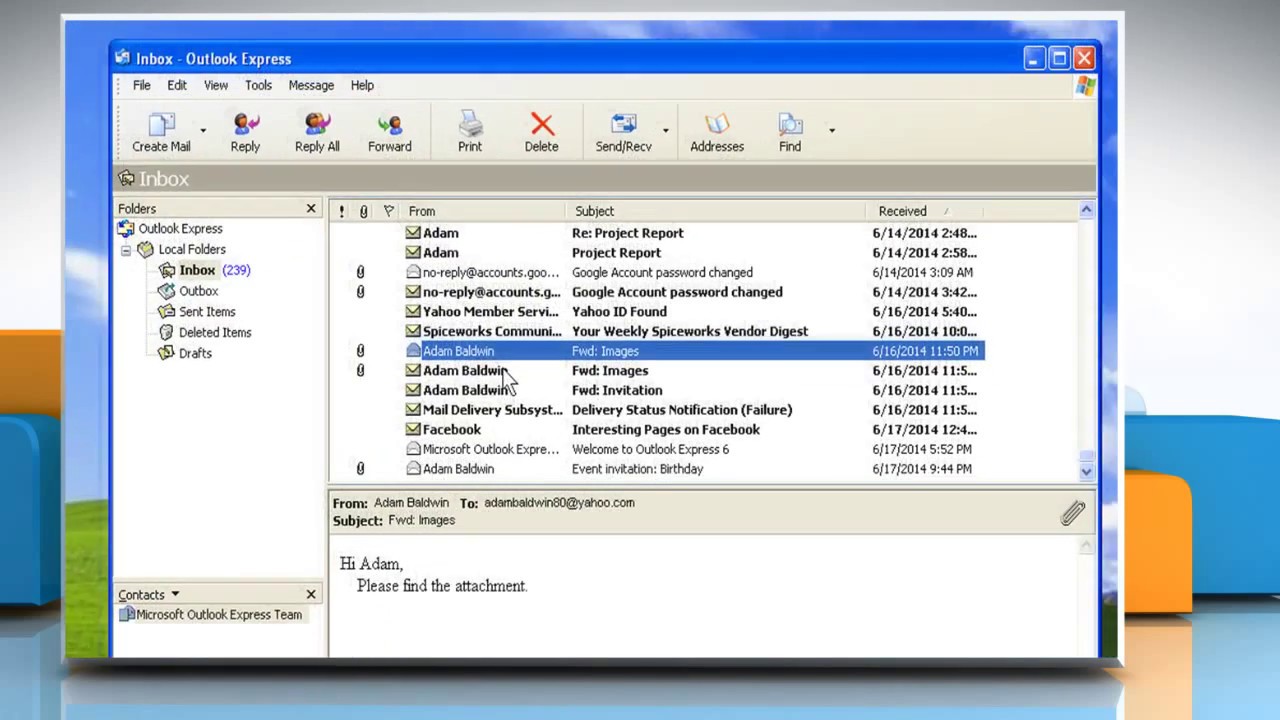Select unread 'Google Account password changed' 3:42 message
Viewport: 1280px width, 720px height.
[x=657, y=292]
